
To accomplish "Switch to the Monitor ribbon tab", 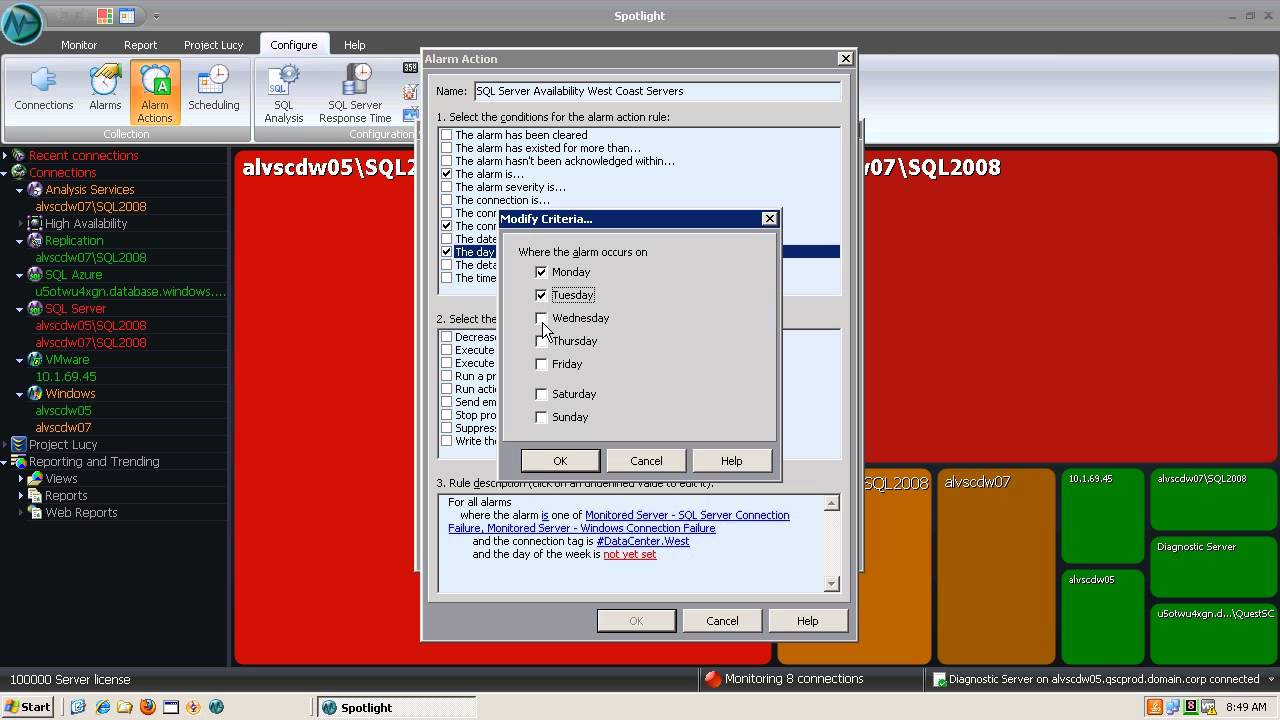I will pyautogui.click(x=79, y=45).
